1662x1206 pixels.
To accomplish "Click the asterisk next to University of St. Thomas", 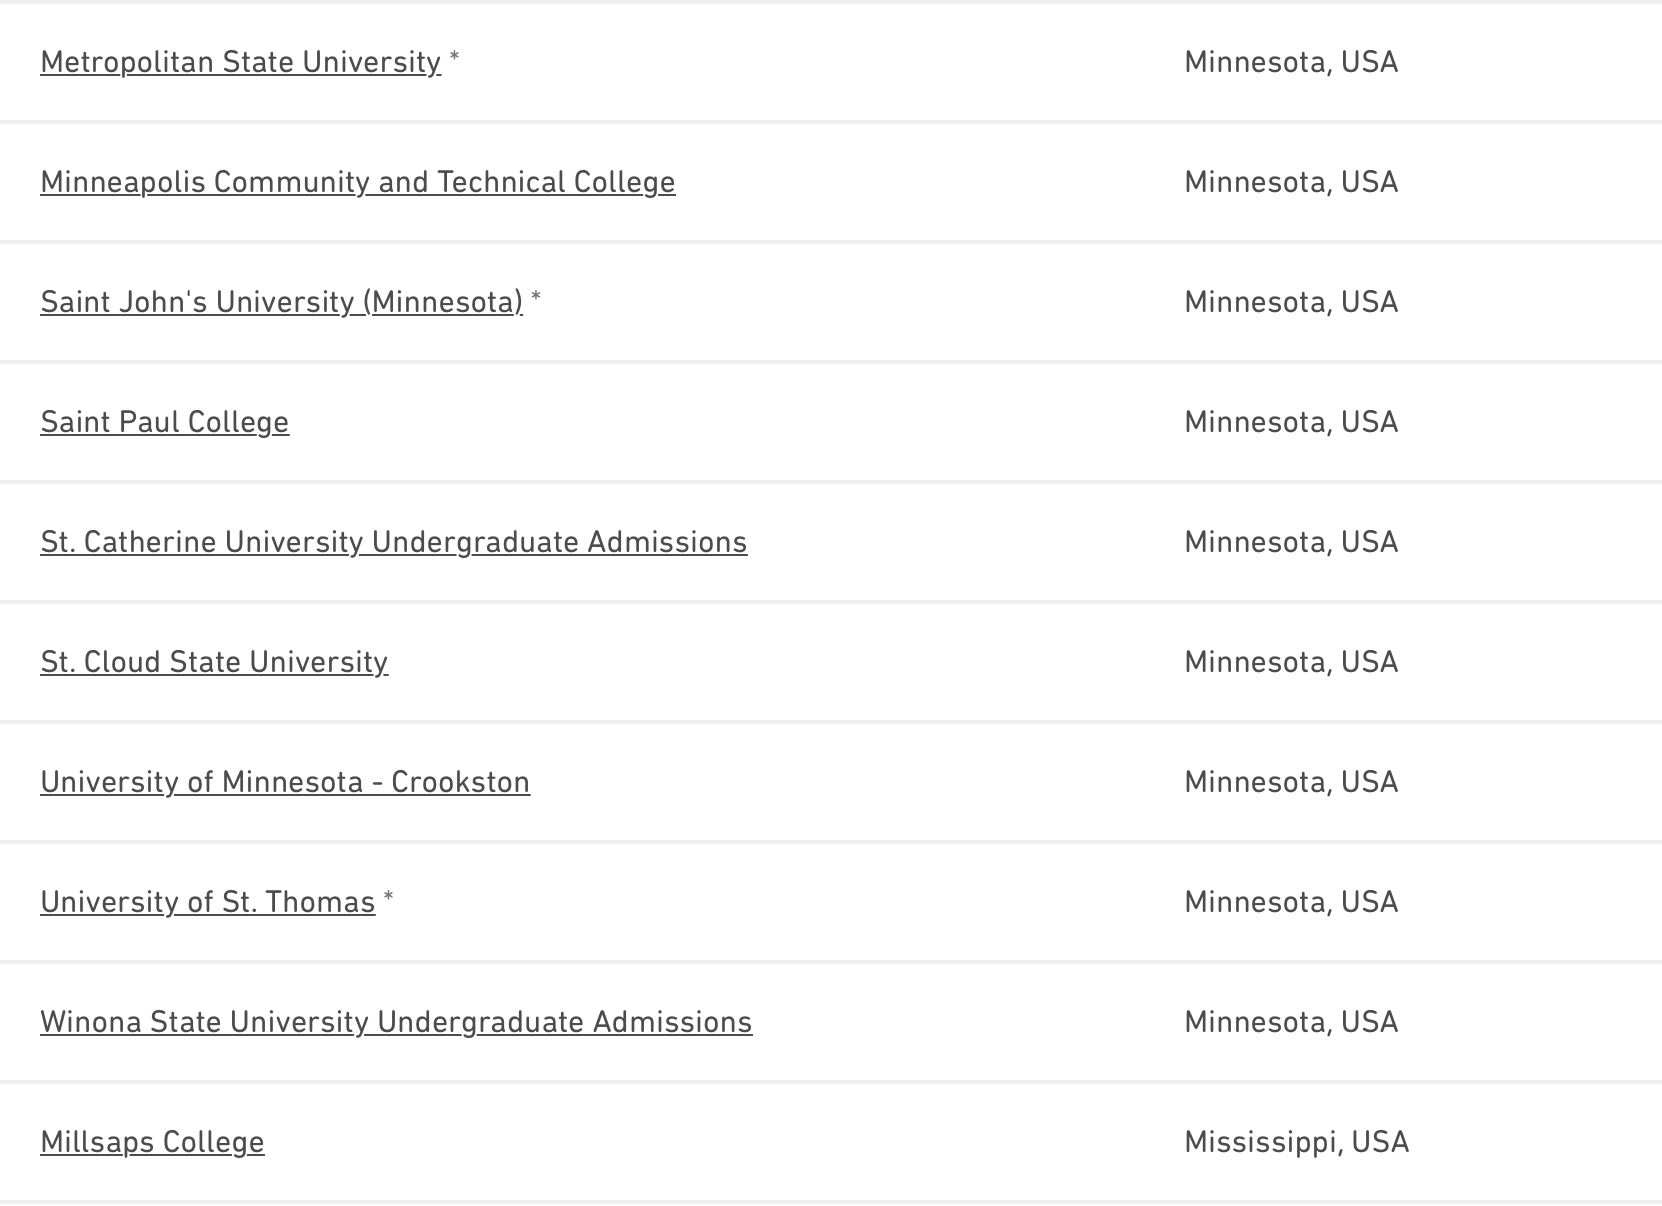I will 389,898.
